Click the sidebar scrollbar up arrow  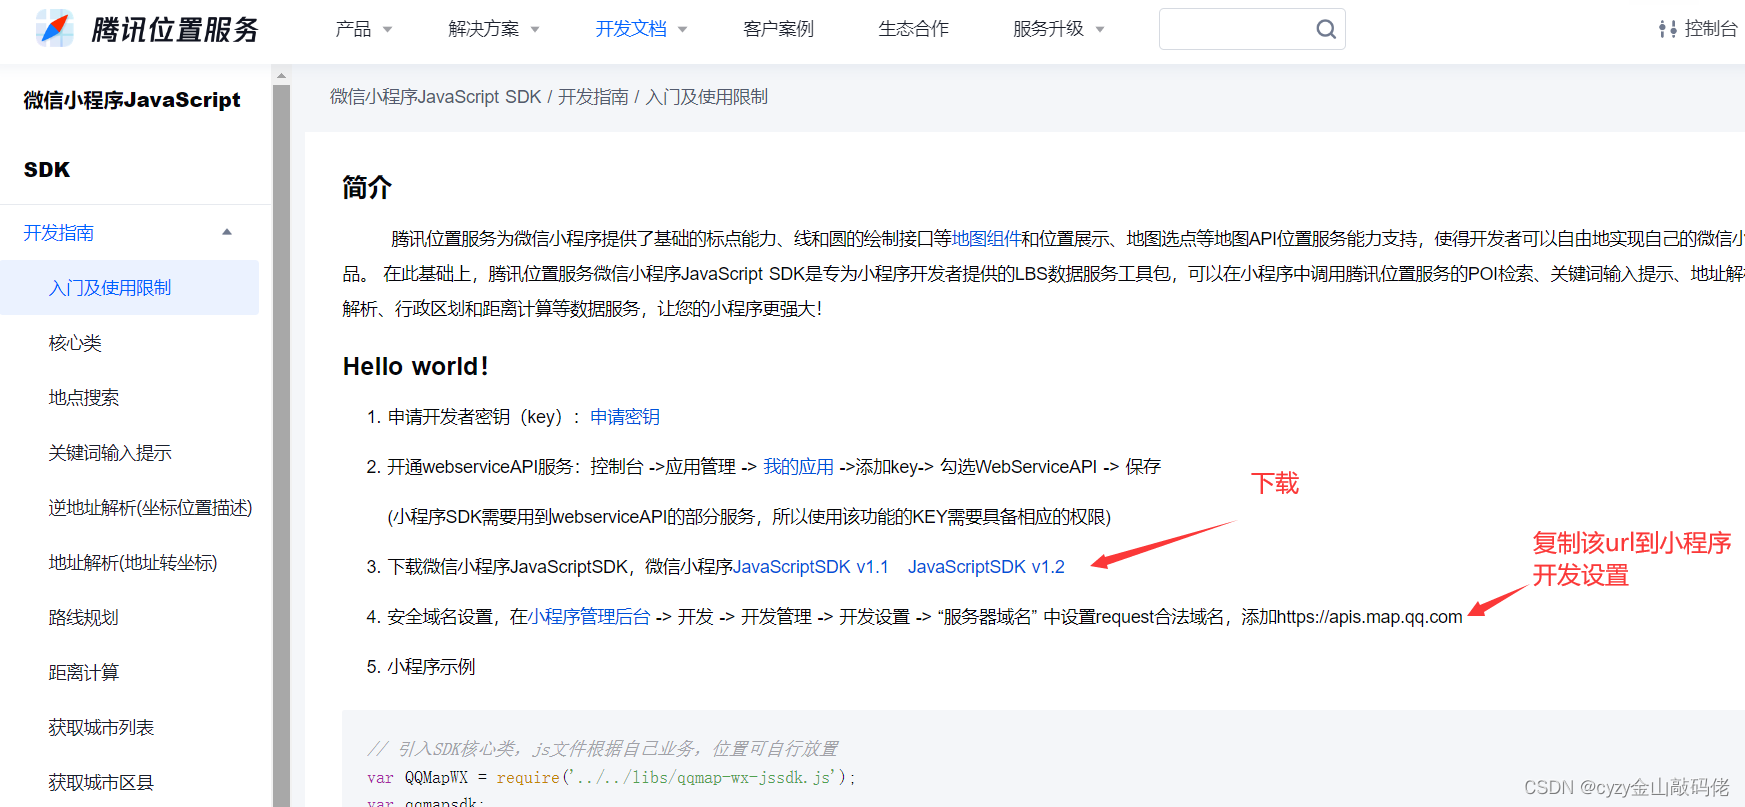(281, 75)
